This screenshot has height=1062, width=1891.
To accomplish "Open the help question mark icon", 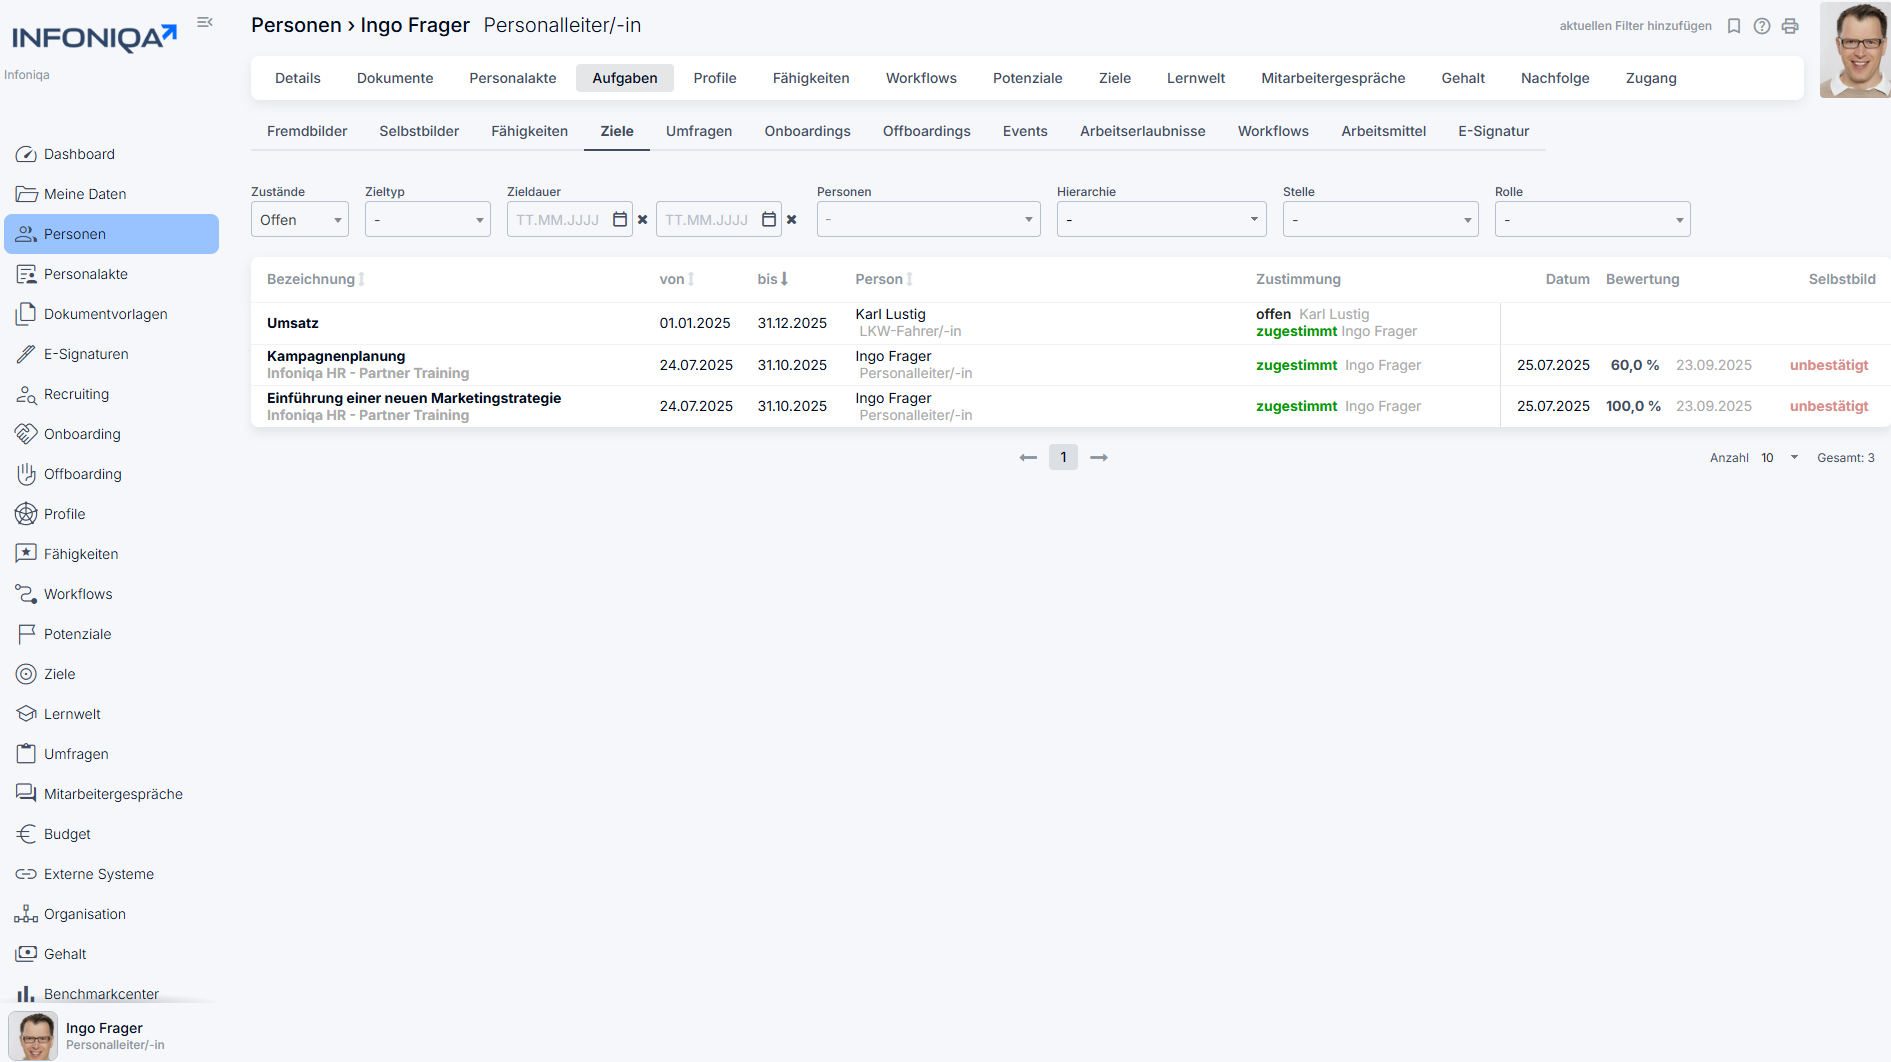I will pyautogui.click(x=1762, y=26).
